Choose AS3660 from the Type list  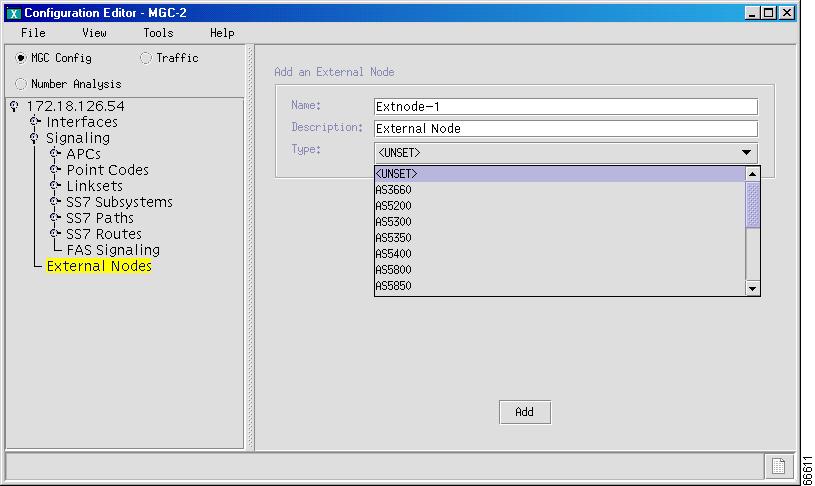560,190
